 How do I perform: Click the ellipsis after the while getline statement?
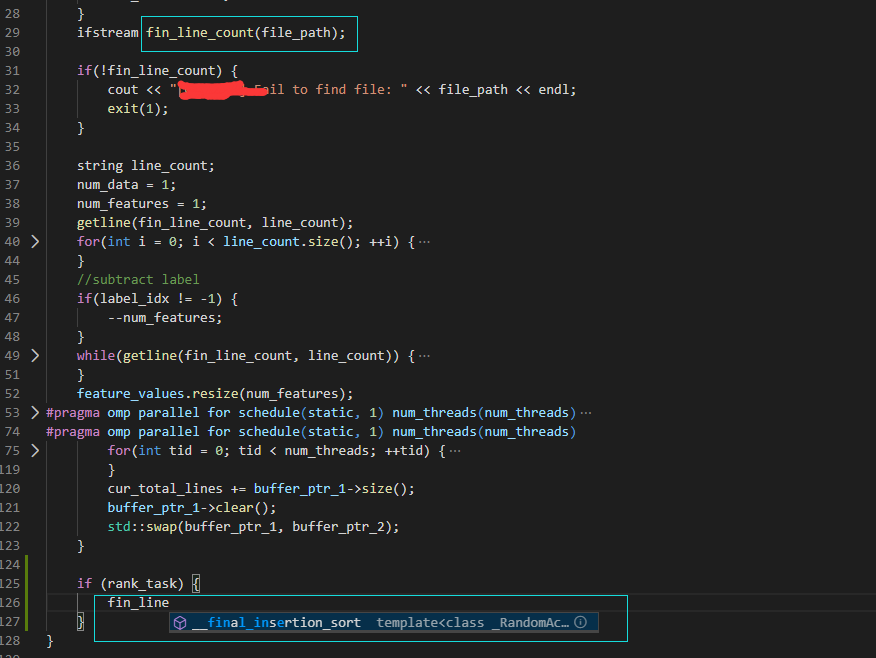point(424,356)
